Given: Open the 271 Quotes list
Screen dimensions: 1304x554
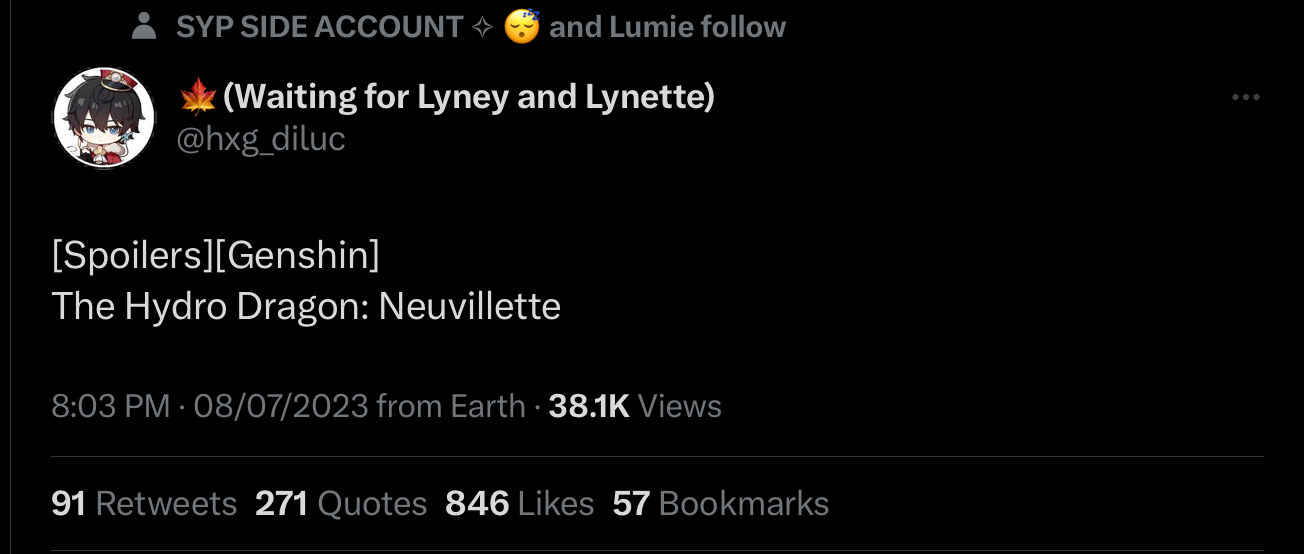Looking at the screenshot, I should click(340, 503).
